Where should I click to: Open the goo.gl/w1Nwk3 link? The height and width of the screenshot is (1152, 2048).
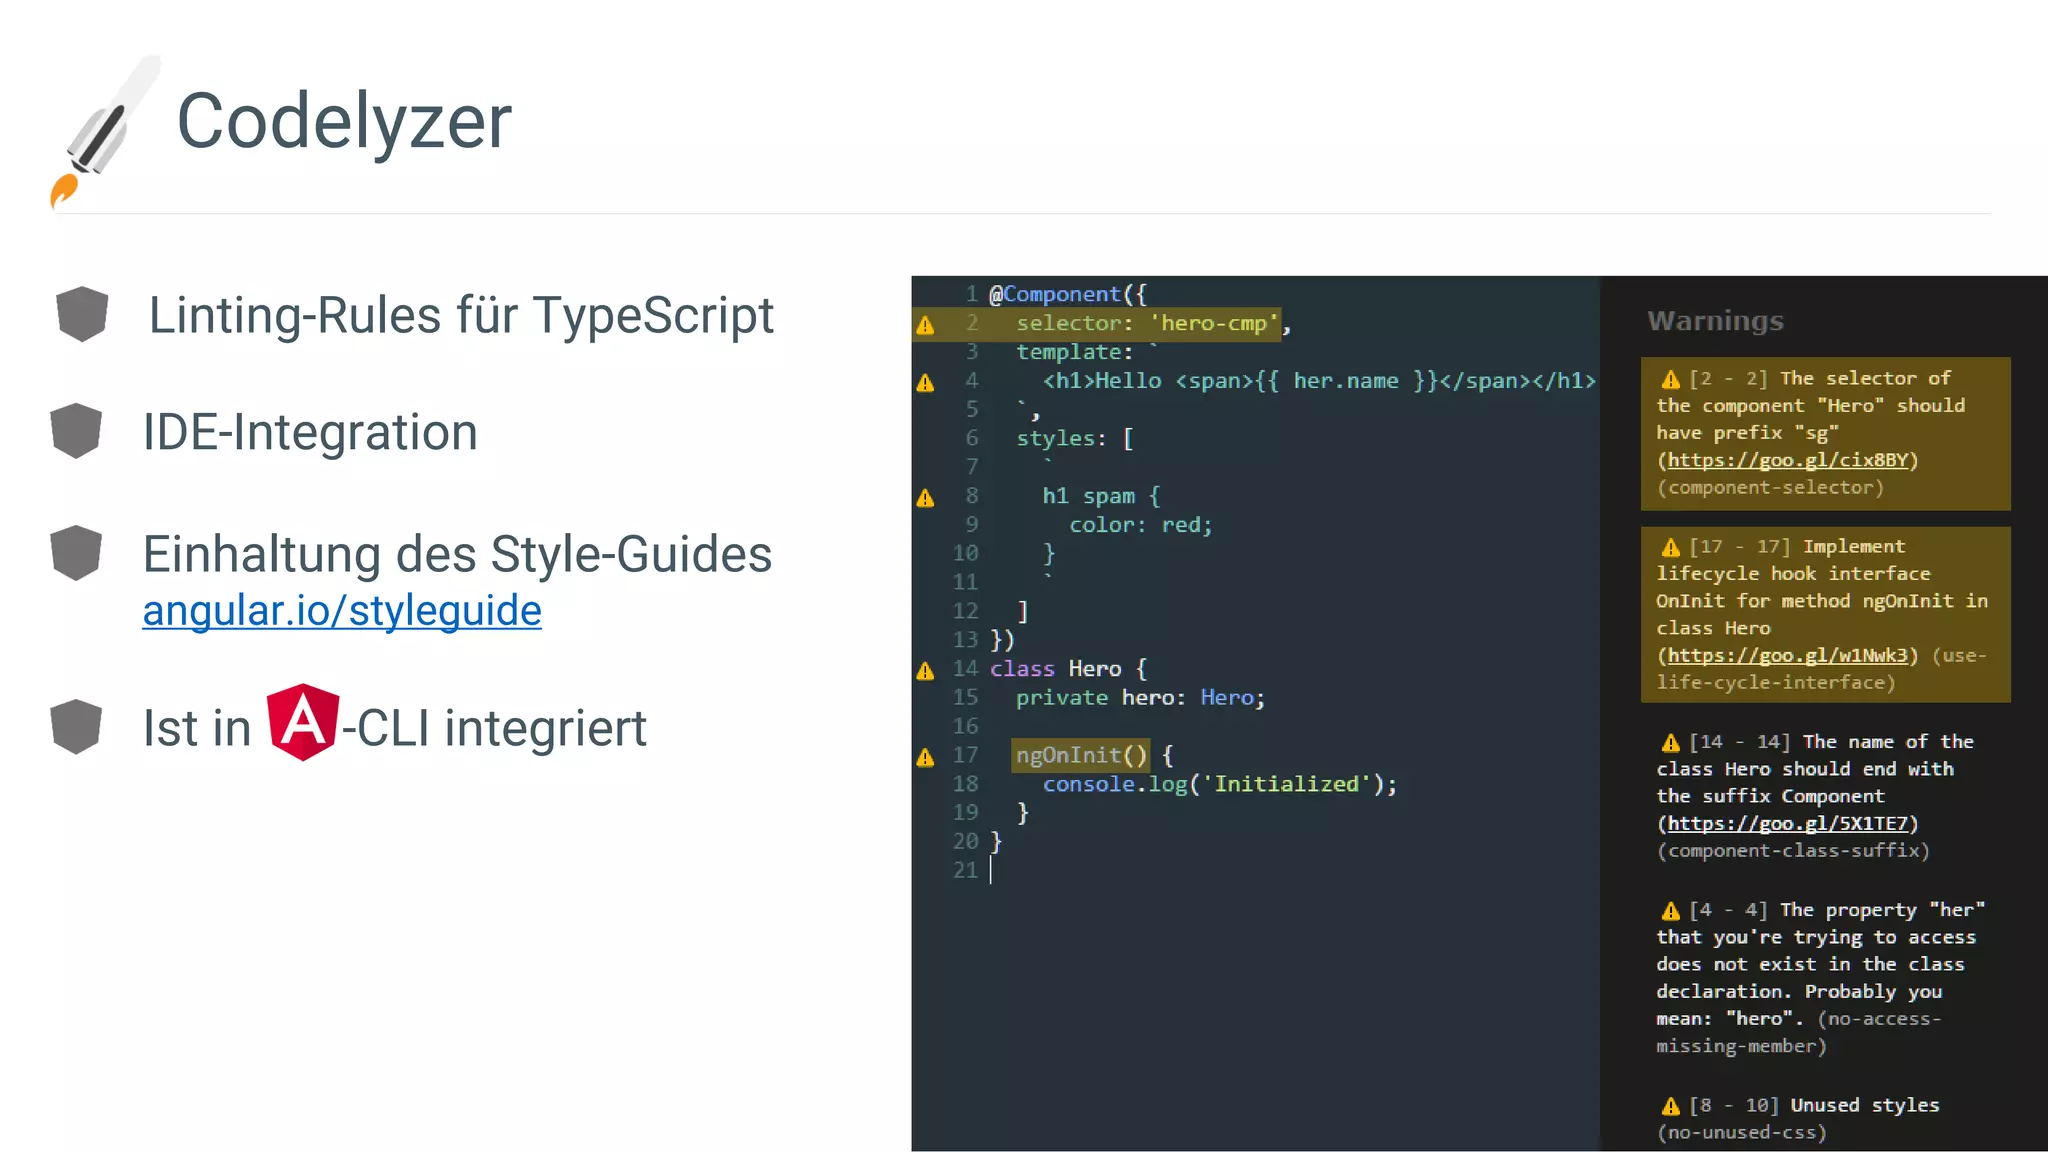[1787, 655]
